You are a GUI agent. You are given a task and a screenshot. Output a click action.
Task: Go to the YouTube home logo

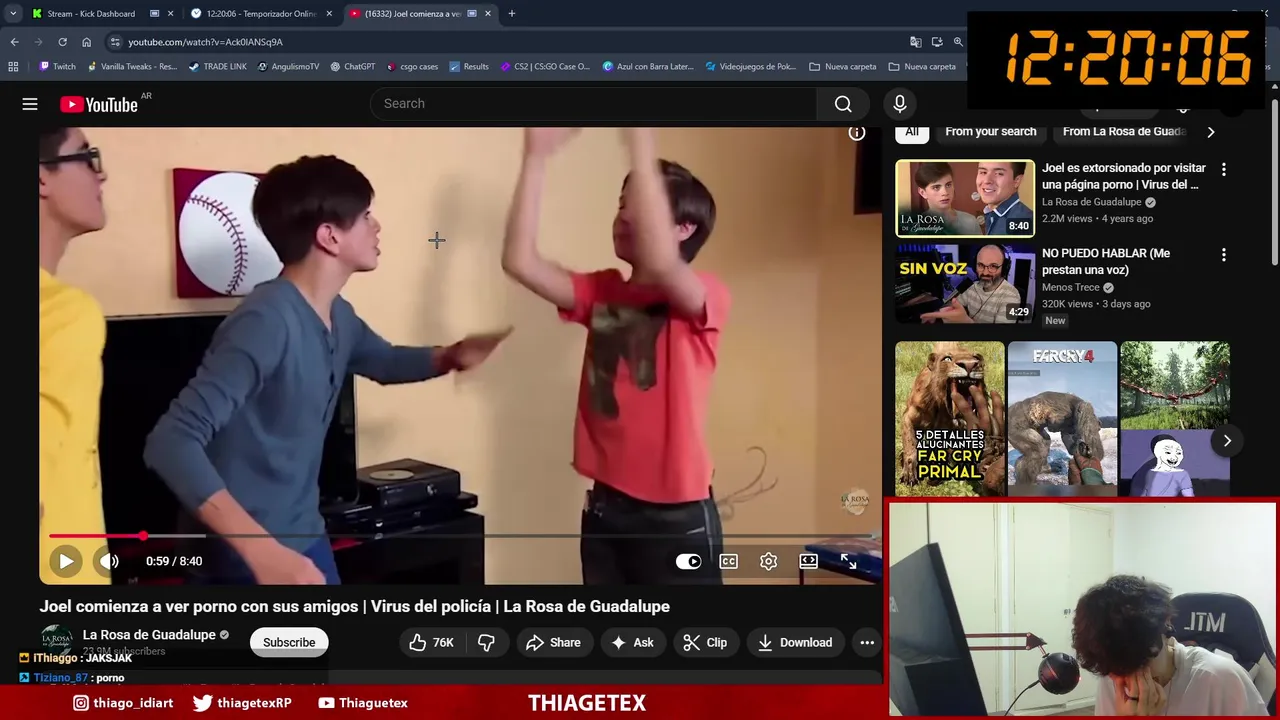99,104
